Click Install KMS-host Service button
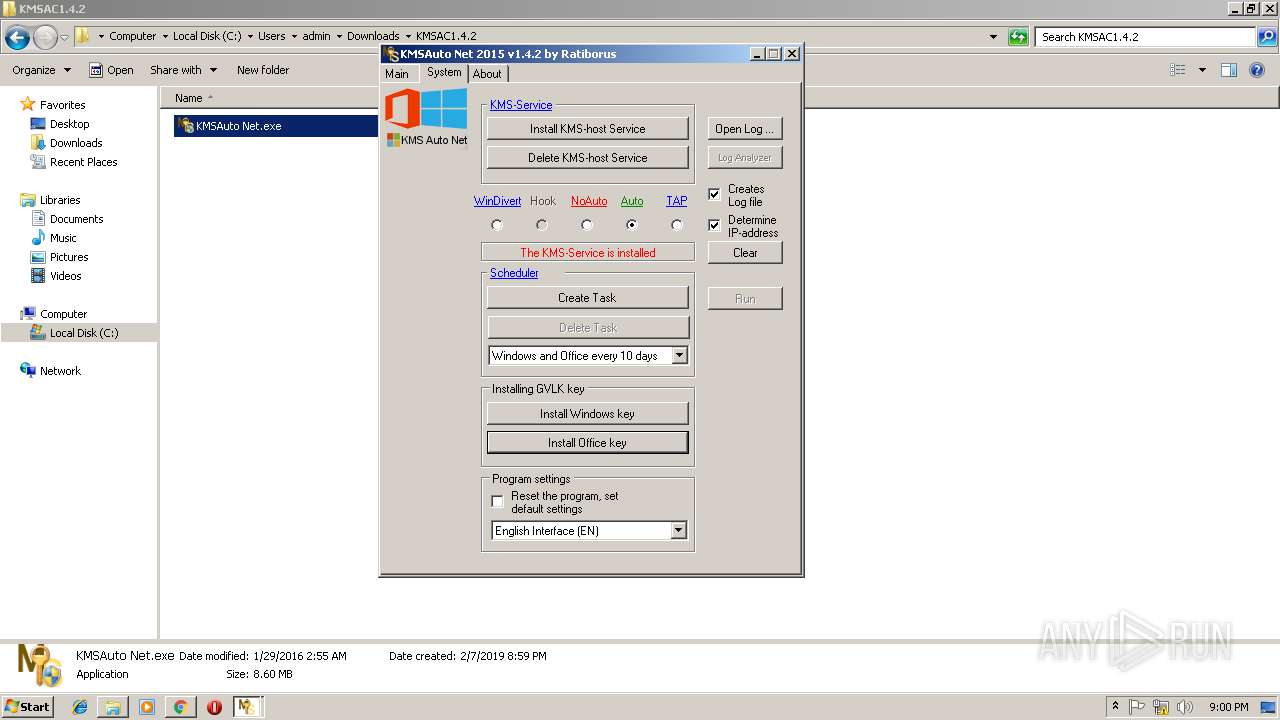This screenshot has height=720, width=1280. click(588, 129)
